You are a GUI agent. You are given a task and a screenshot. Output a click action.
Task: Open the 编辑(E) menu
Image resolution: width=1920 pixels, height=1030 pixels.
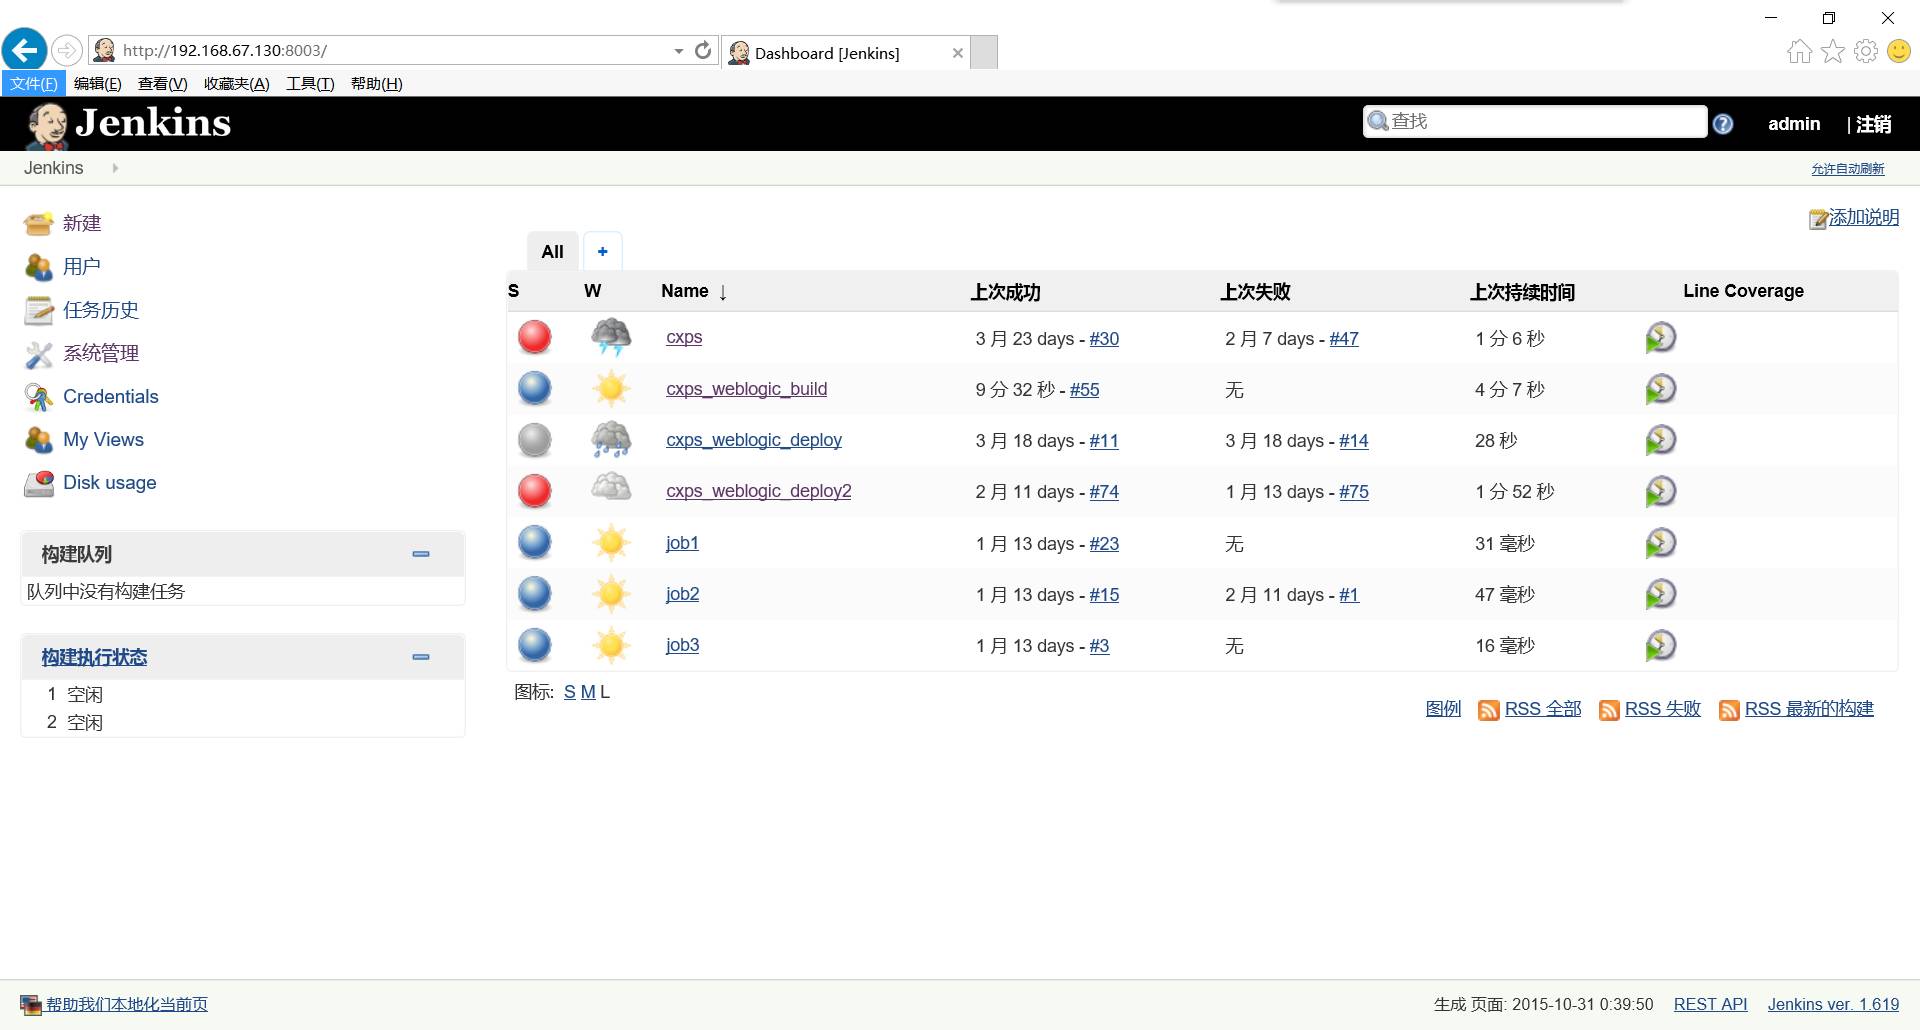pyautogui.click(x=98, y=84)
